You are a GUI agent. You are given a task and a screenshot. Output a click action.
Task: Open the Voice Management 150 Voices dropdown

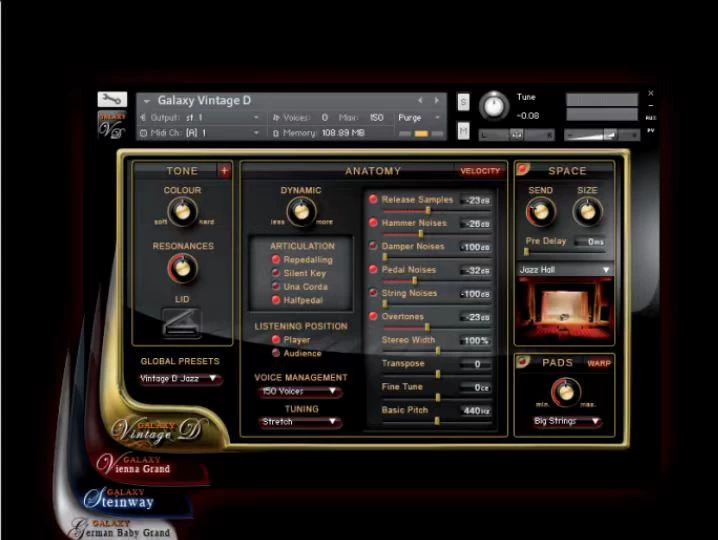click(x=299, y=392)
